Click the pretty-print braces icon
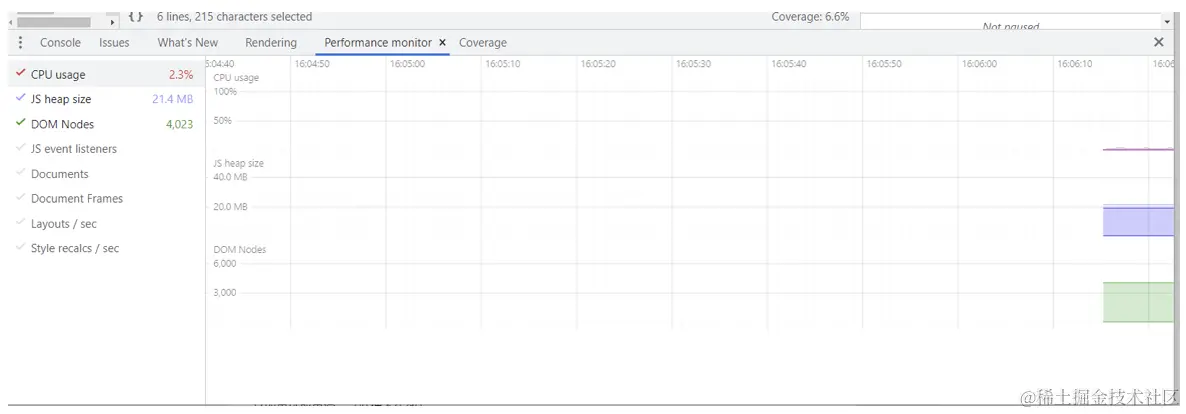The height and width of the screenshot is (414, 1186). (135, 16)
